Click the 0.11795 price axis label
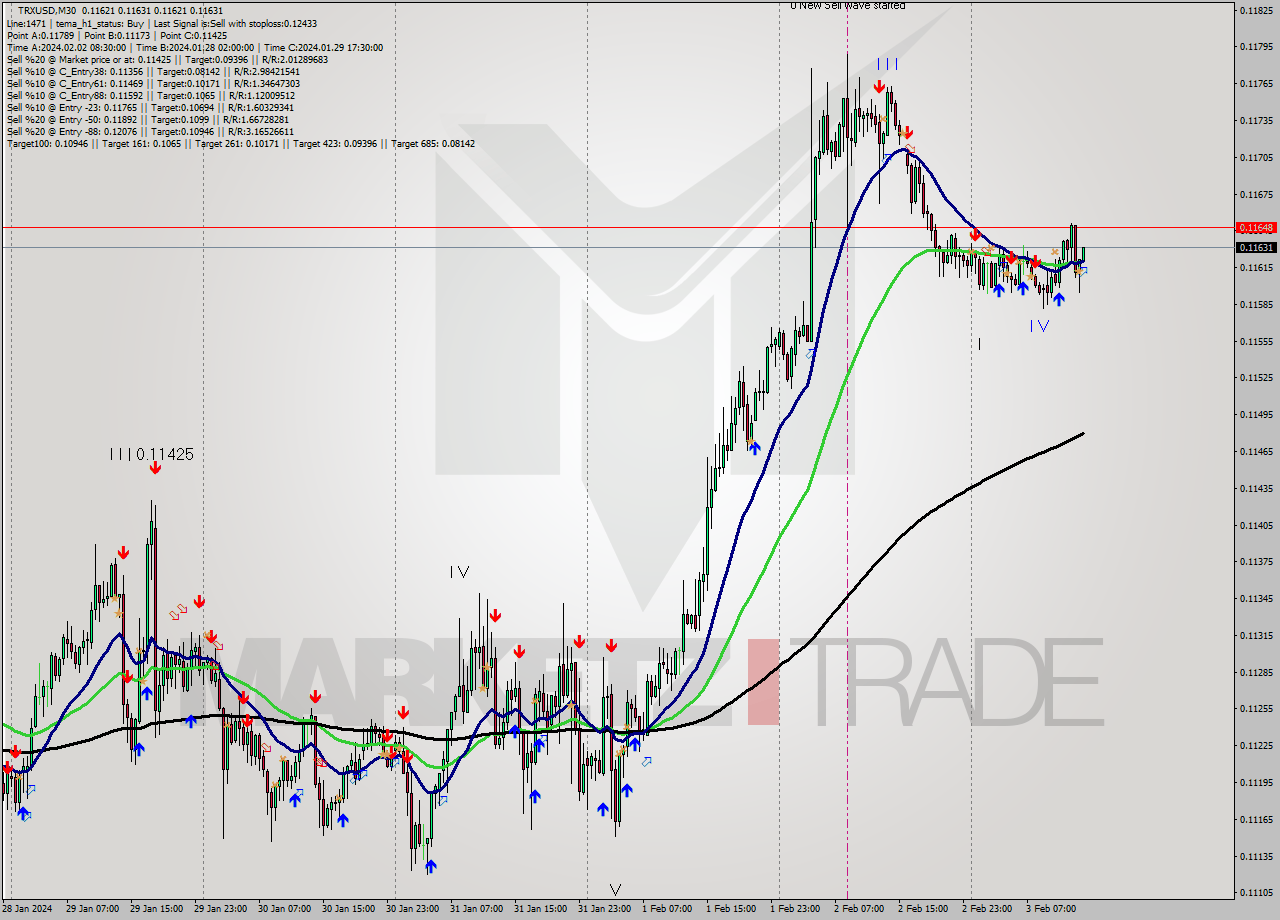 1256,47
